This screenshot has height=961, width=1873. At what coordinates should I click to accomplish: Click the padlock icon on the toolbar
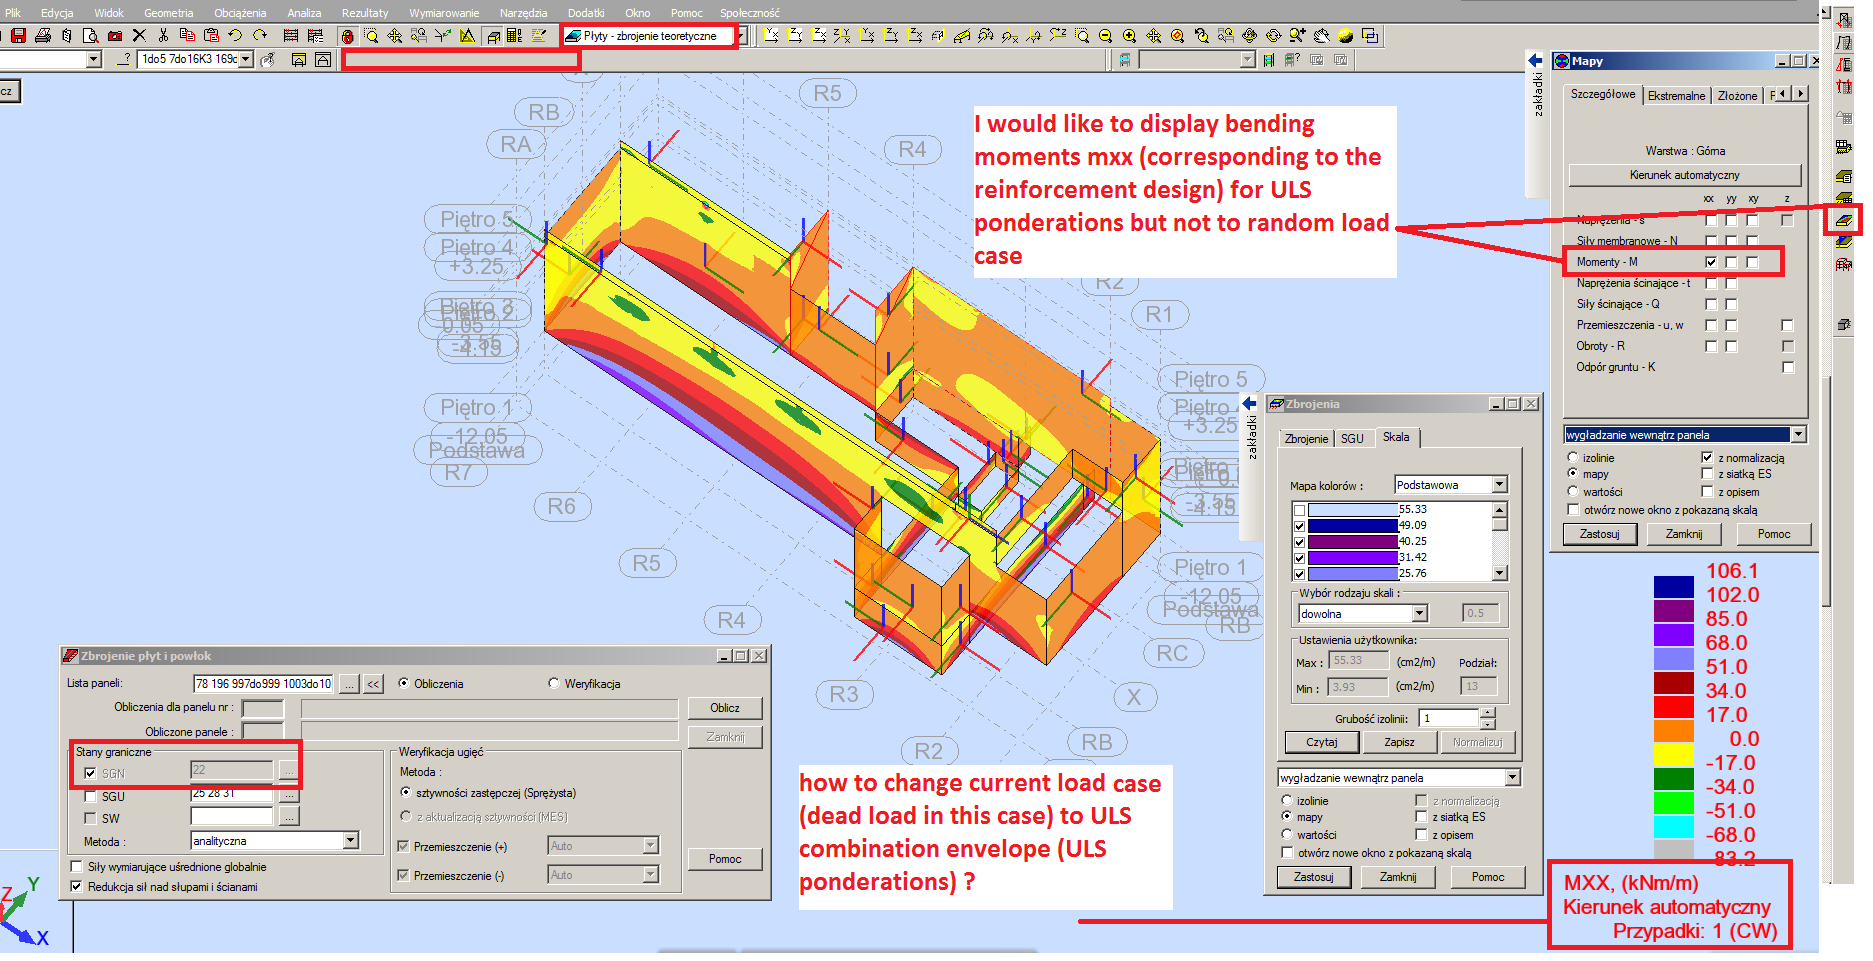click(347, 36)
